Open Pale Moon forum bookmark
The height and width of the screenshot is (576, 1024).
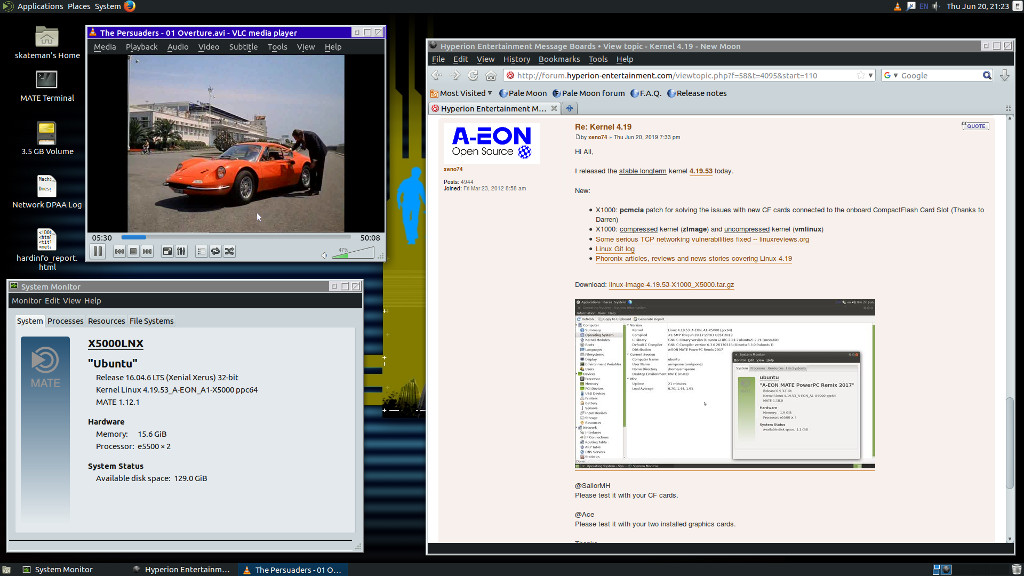click(588, 93)
